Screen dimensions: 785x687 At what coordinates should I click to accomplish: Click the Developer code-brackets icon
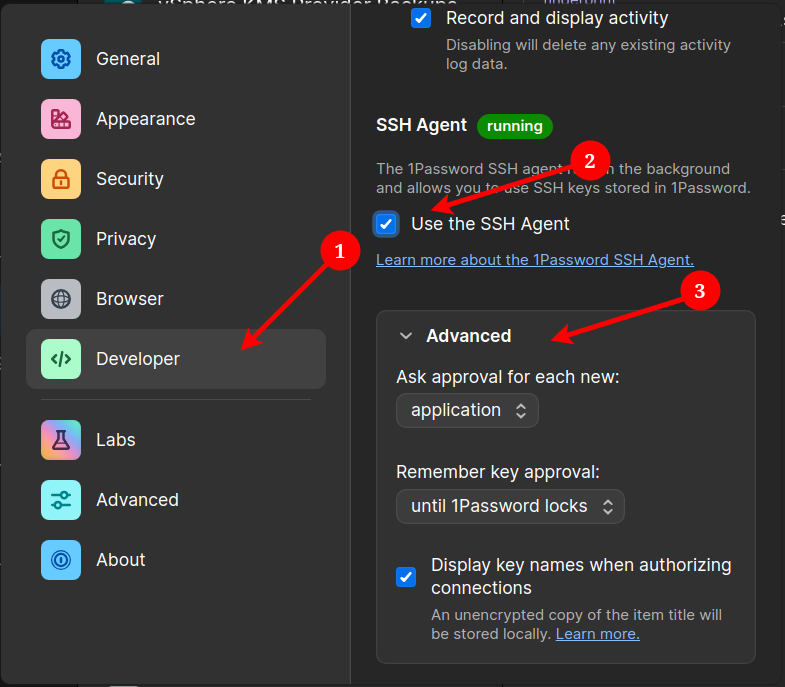pyautogui.click(x=61, y=359)
